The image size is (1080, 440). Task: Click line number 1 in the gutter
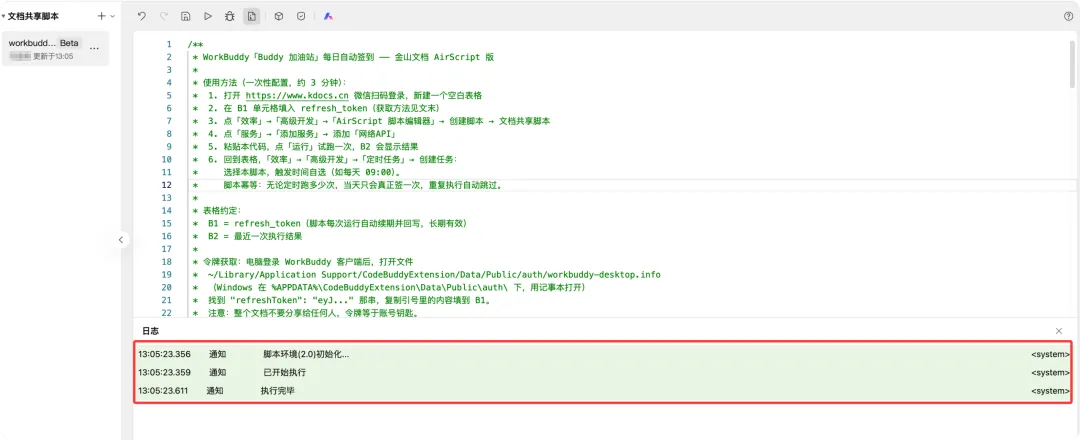(x=169, y=44)
